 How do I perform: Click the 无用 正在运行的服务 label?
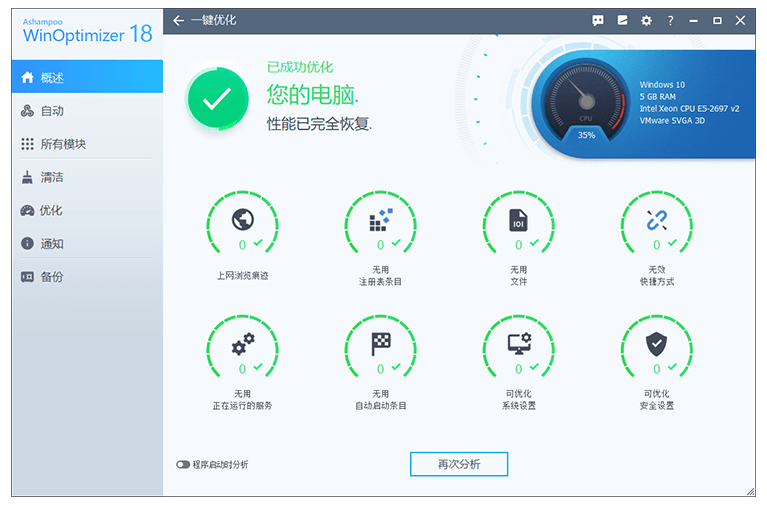tap(243, 399)
